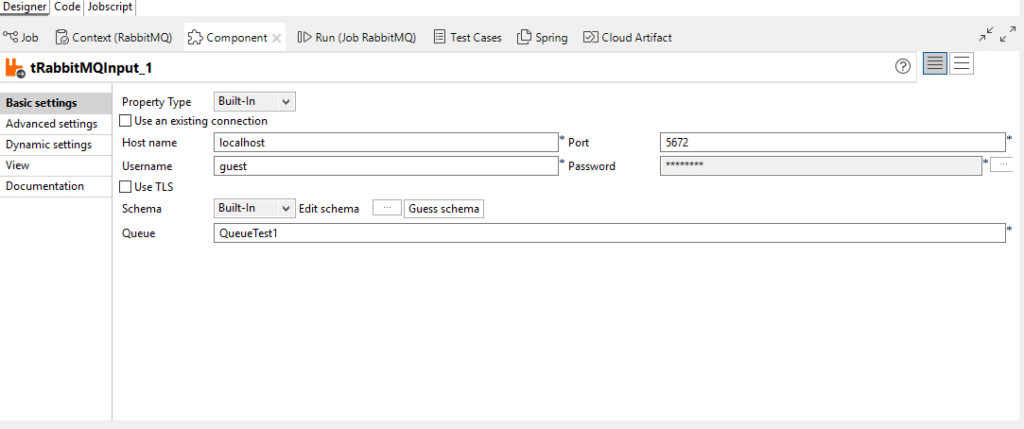Switch to the table layout view icon
This screenshot has width=1024, height=429.
(x=935, y=64)
